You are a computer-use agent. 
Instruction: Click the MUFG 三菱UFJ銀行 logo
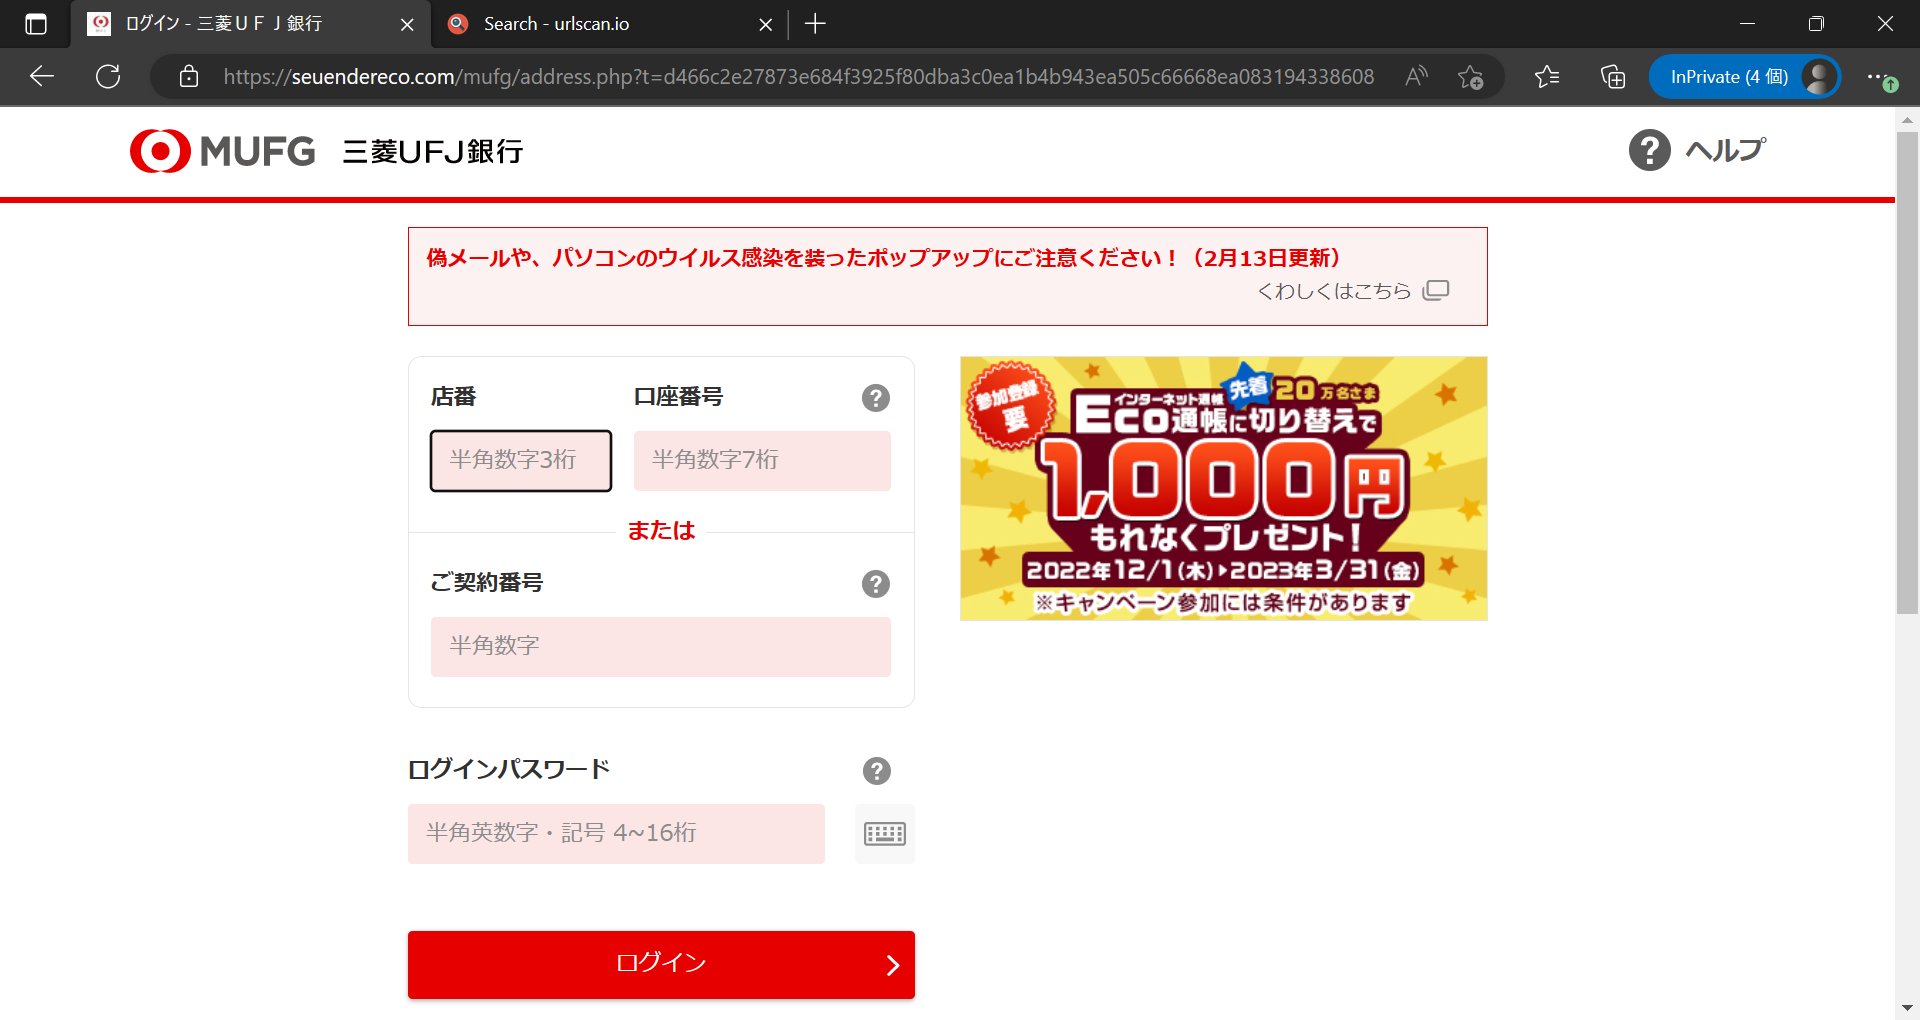[x=326, y=151]
